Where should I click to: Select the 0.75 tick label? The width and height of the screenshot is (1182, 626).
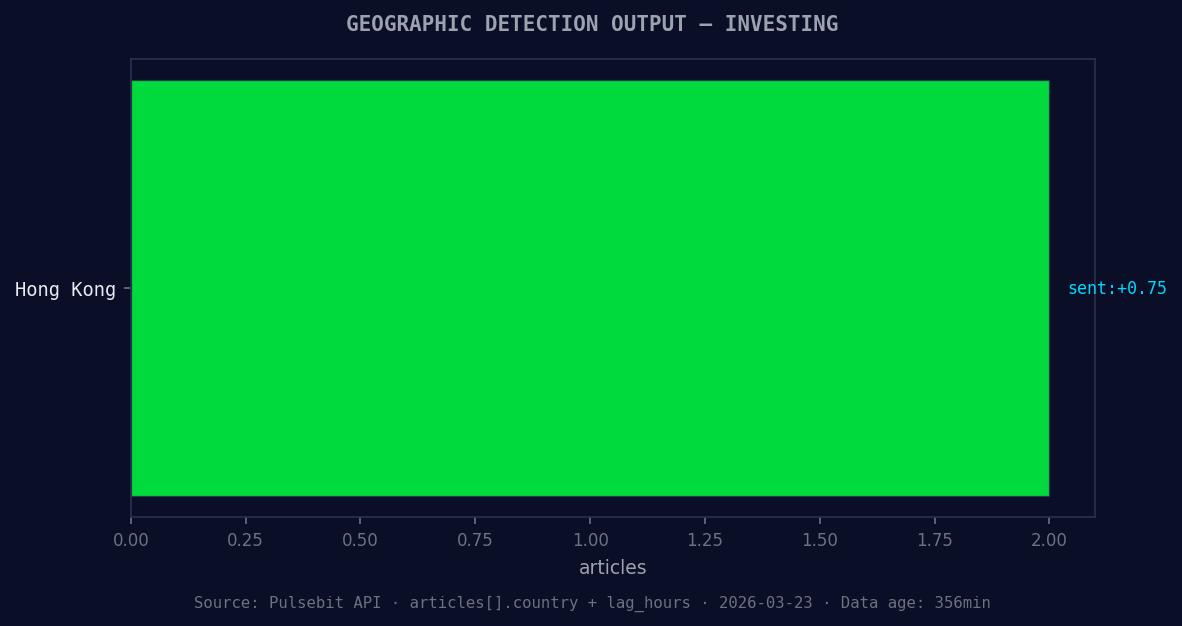(x=475, y=539)
